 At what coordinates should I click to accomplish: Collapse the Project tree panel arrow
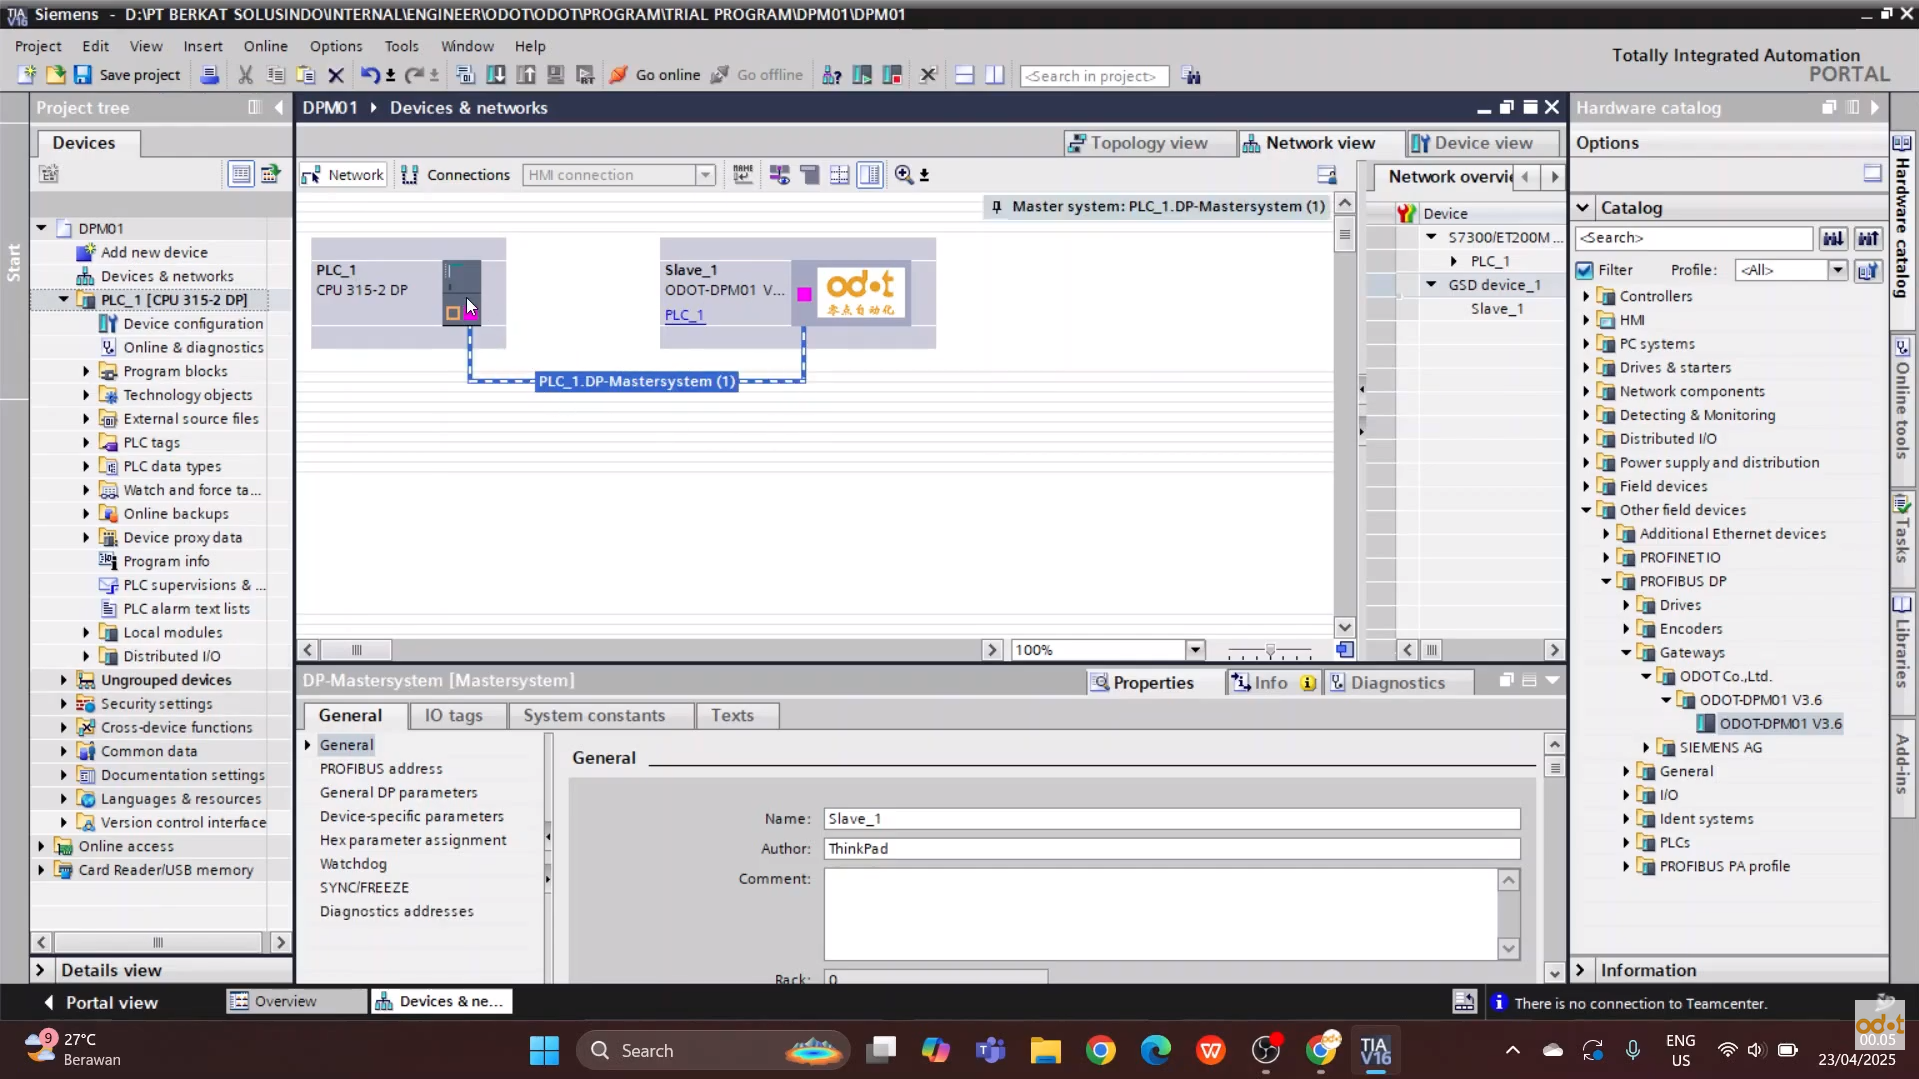pos(279,107)
